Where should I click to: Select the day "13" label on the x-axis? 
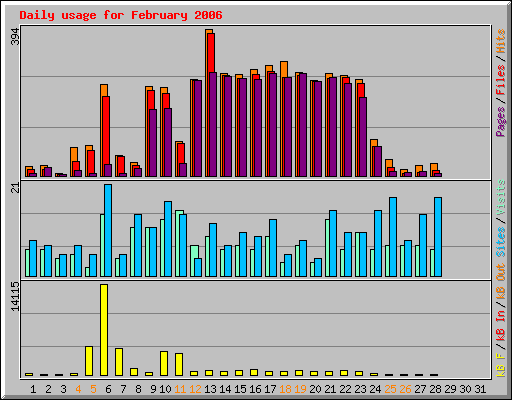coord(210,389)
